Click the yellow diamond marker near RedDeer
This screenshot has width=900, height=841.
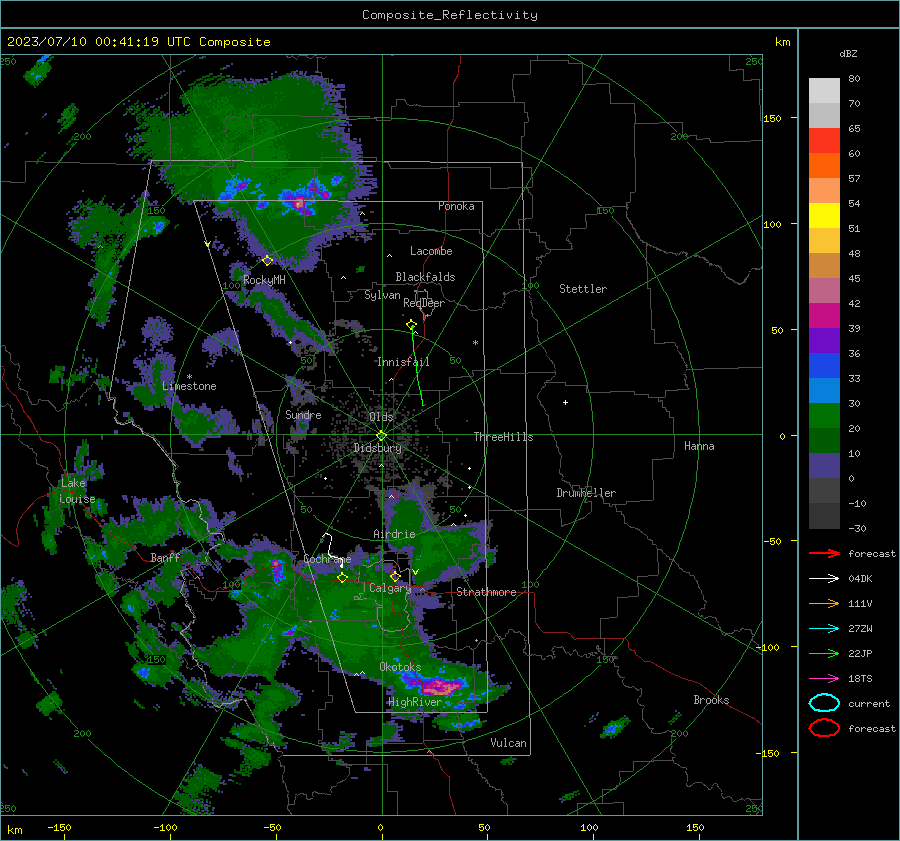(x=411, y=325)
